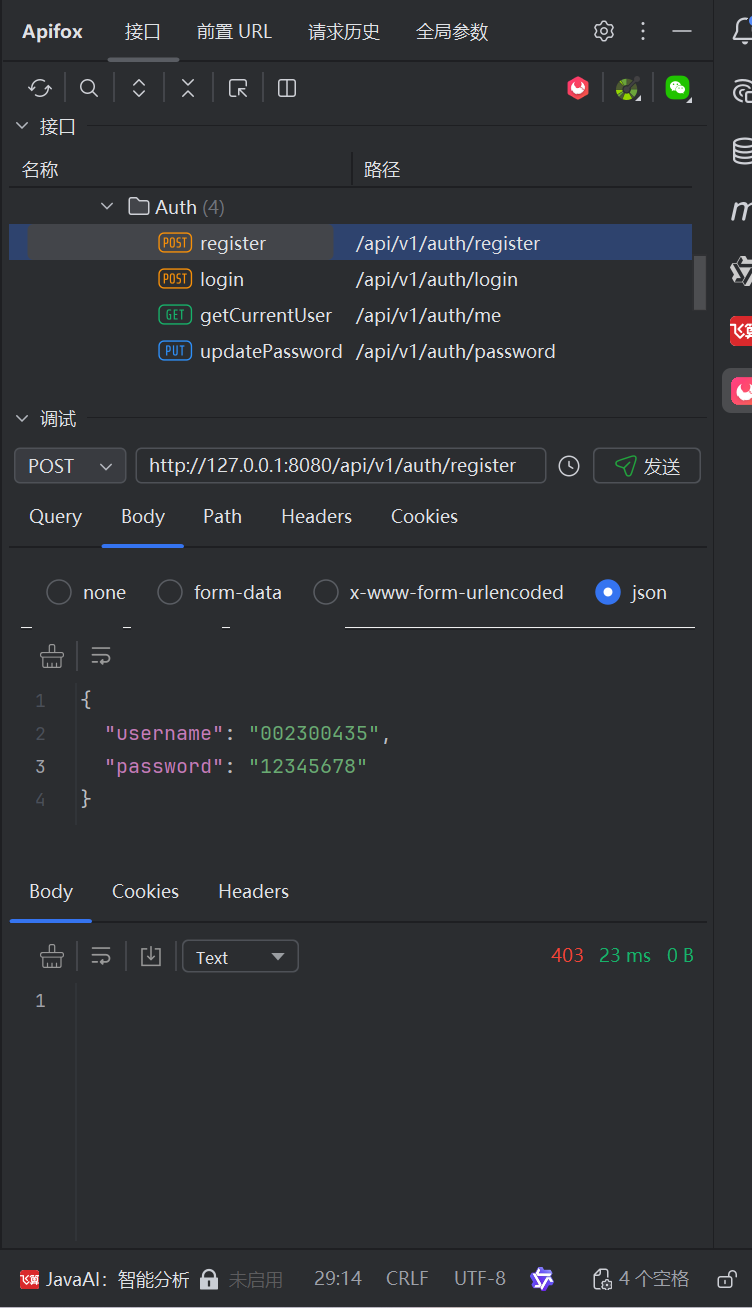Select the register endpoint row

pyautogui.click(x=350, y=243)
